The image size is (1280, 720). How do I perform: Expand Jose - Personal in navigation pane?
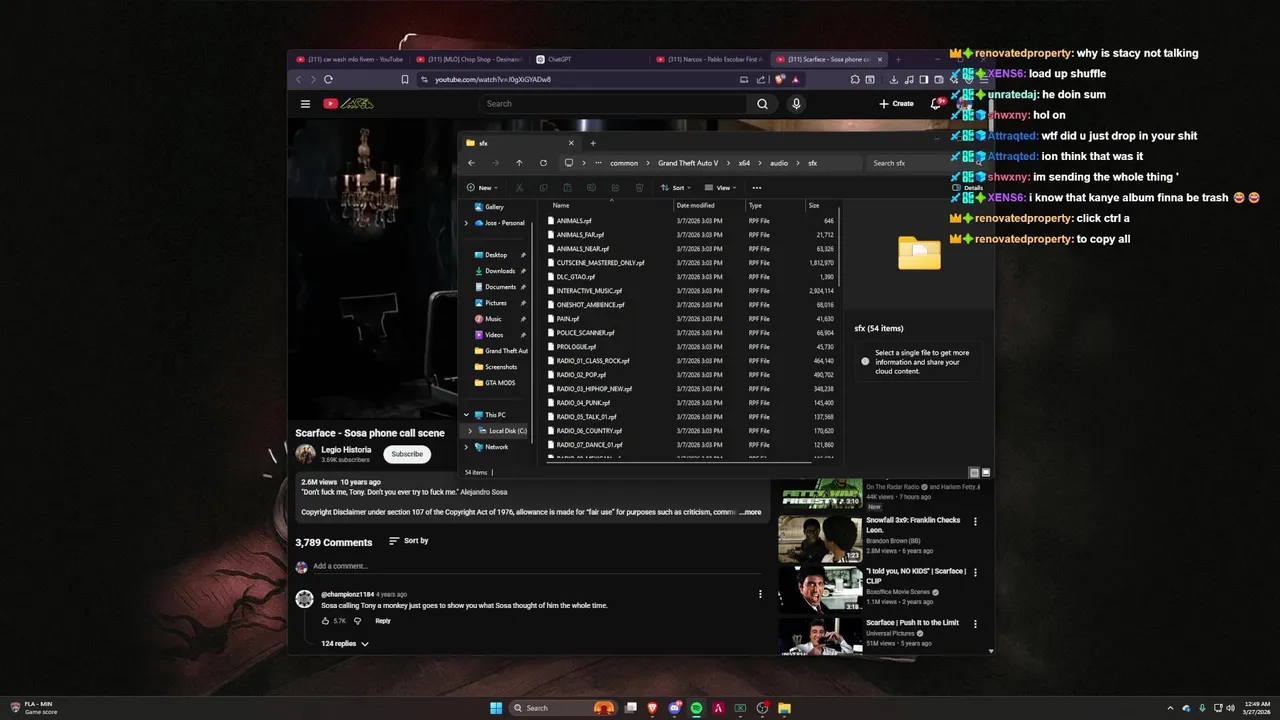pyautogui.click(x=466, y=223)
